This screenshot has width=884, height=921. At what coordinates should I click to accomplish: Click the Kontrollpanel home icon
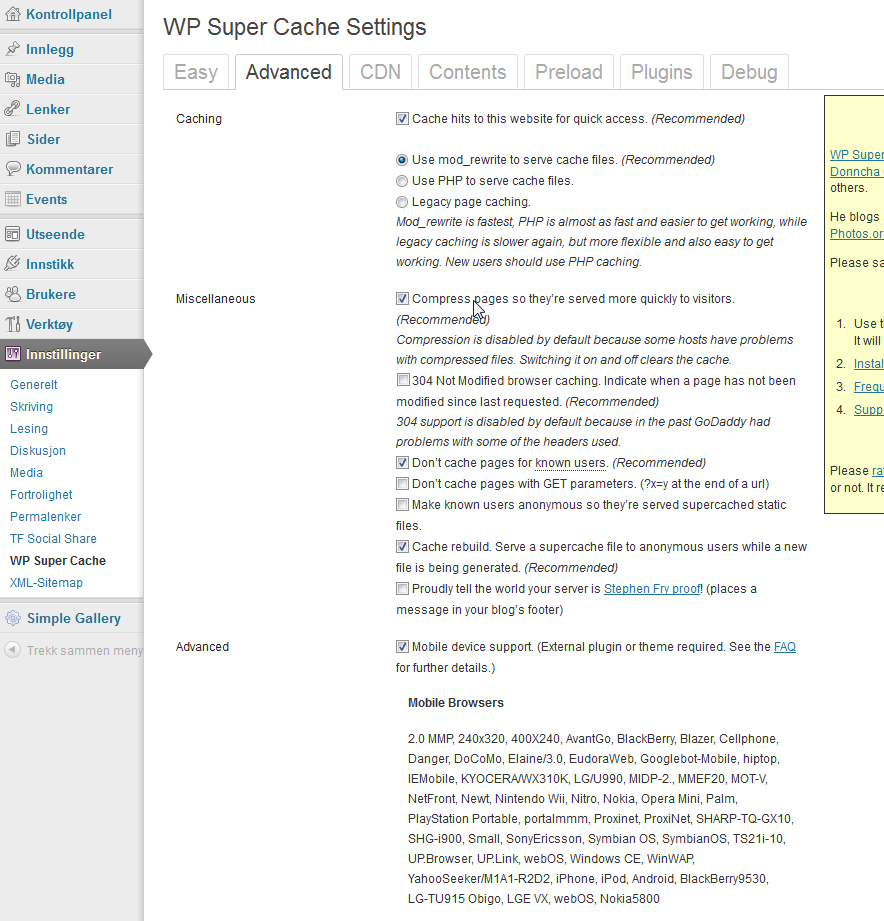(x=12, y=14)
